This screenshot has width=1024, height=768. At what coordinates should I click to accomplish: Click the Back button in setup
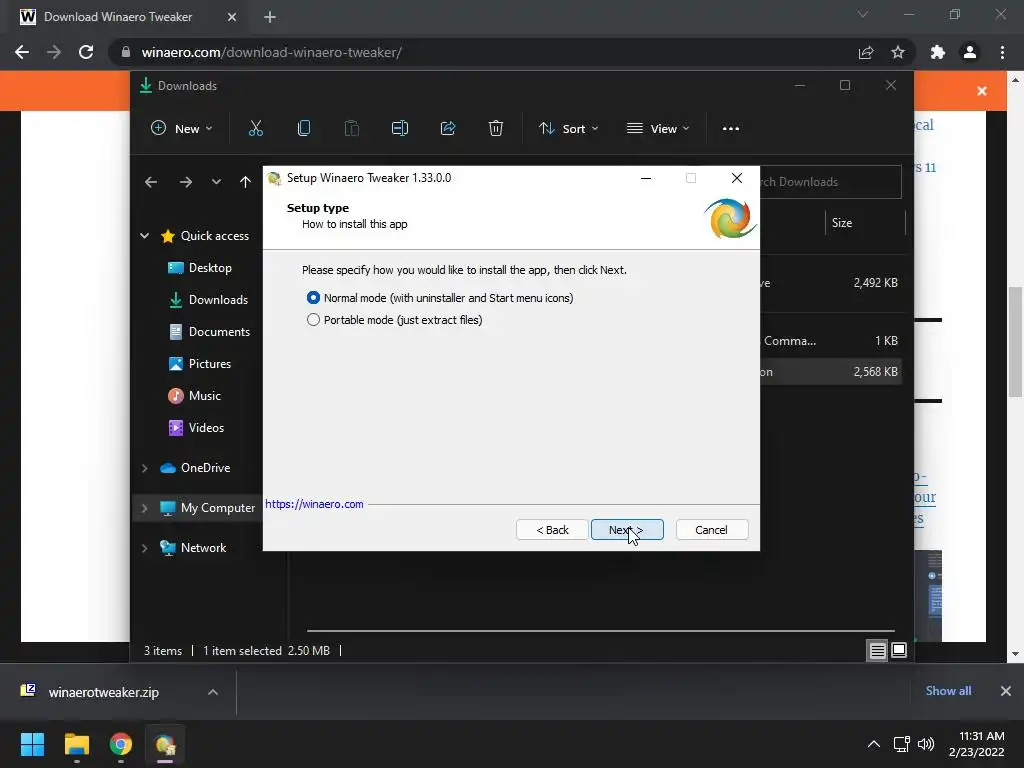(552, 530)
